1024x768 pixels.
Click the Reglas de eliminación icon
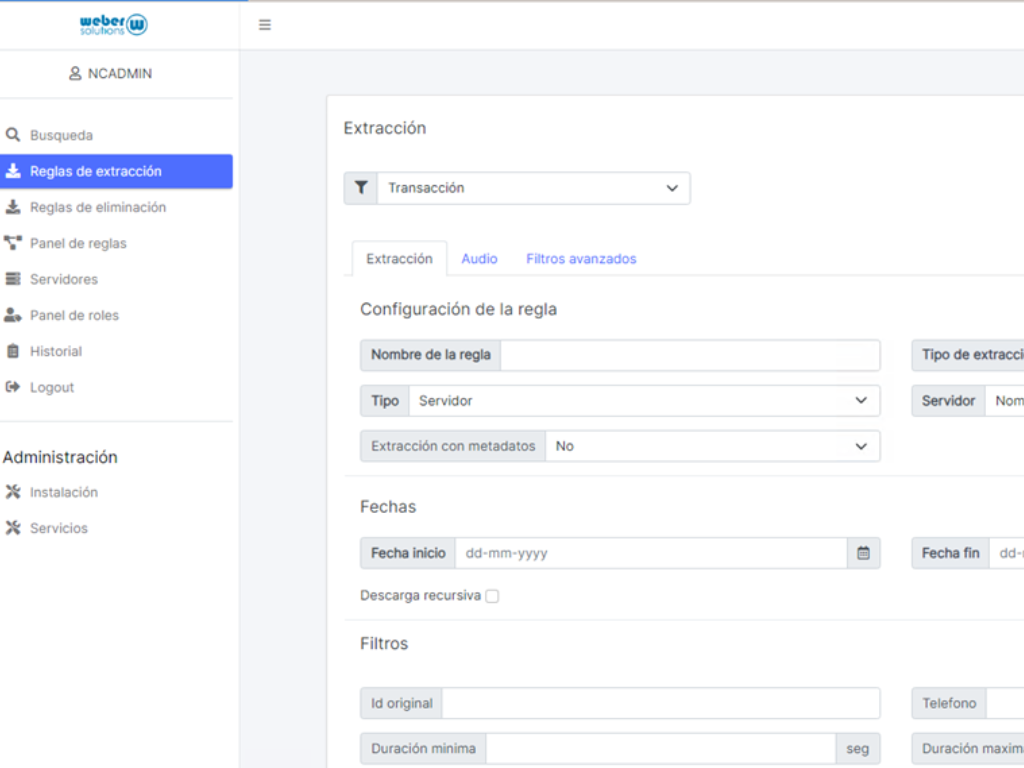12,207
